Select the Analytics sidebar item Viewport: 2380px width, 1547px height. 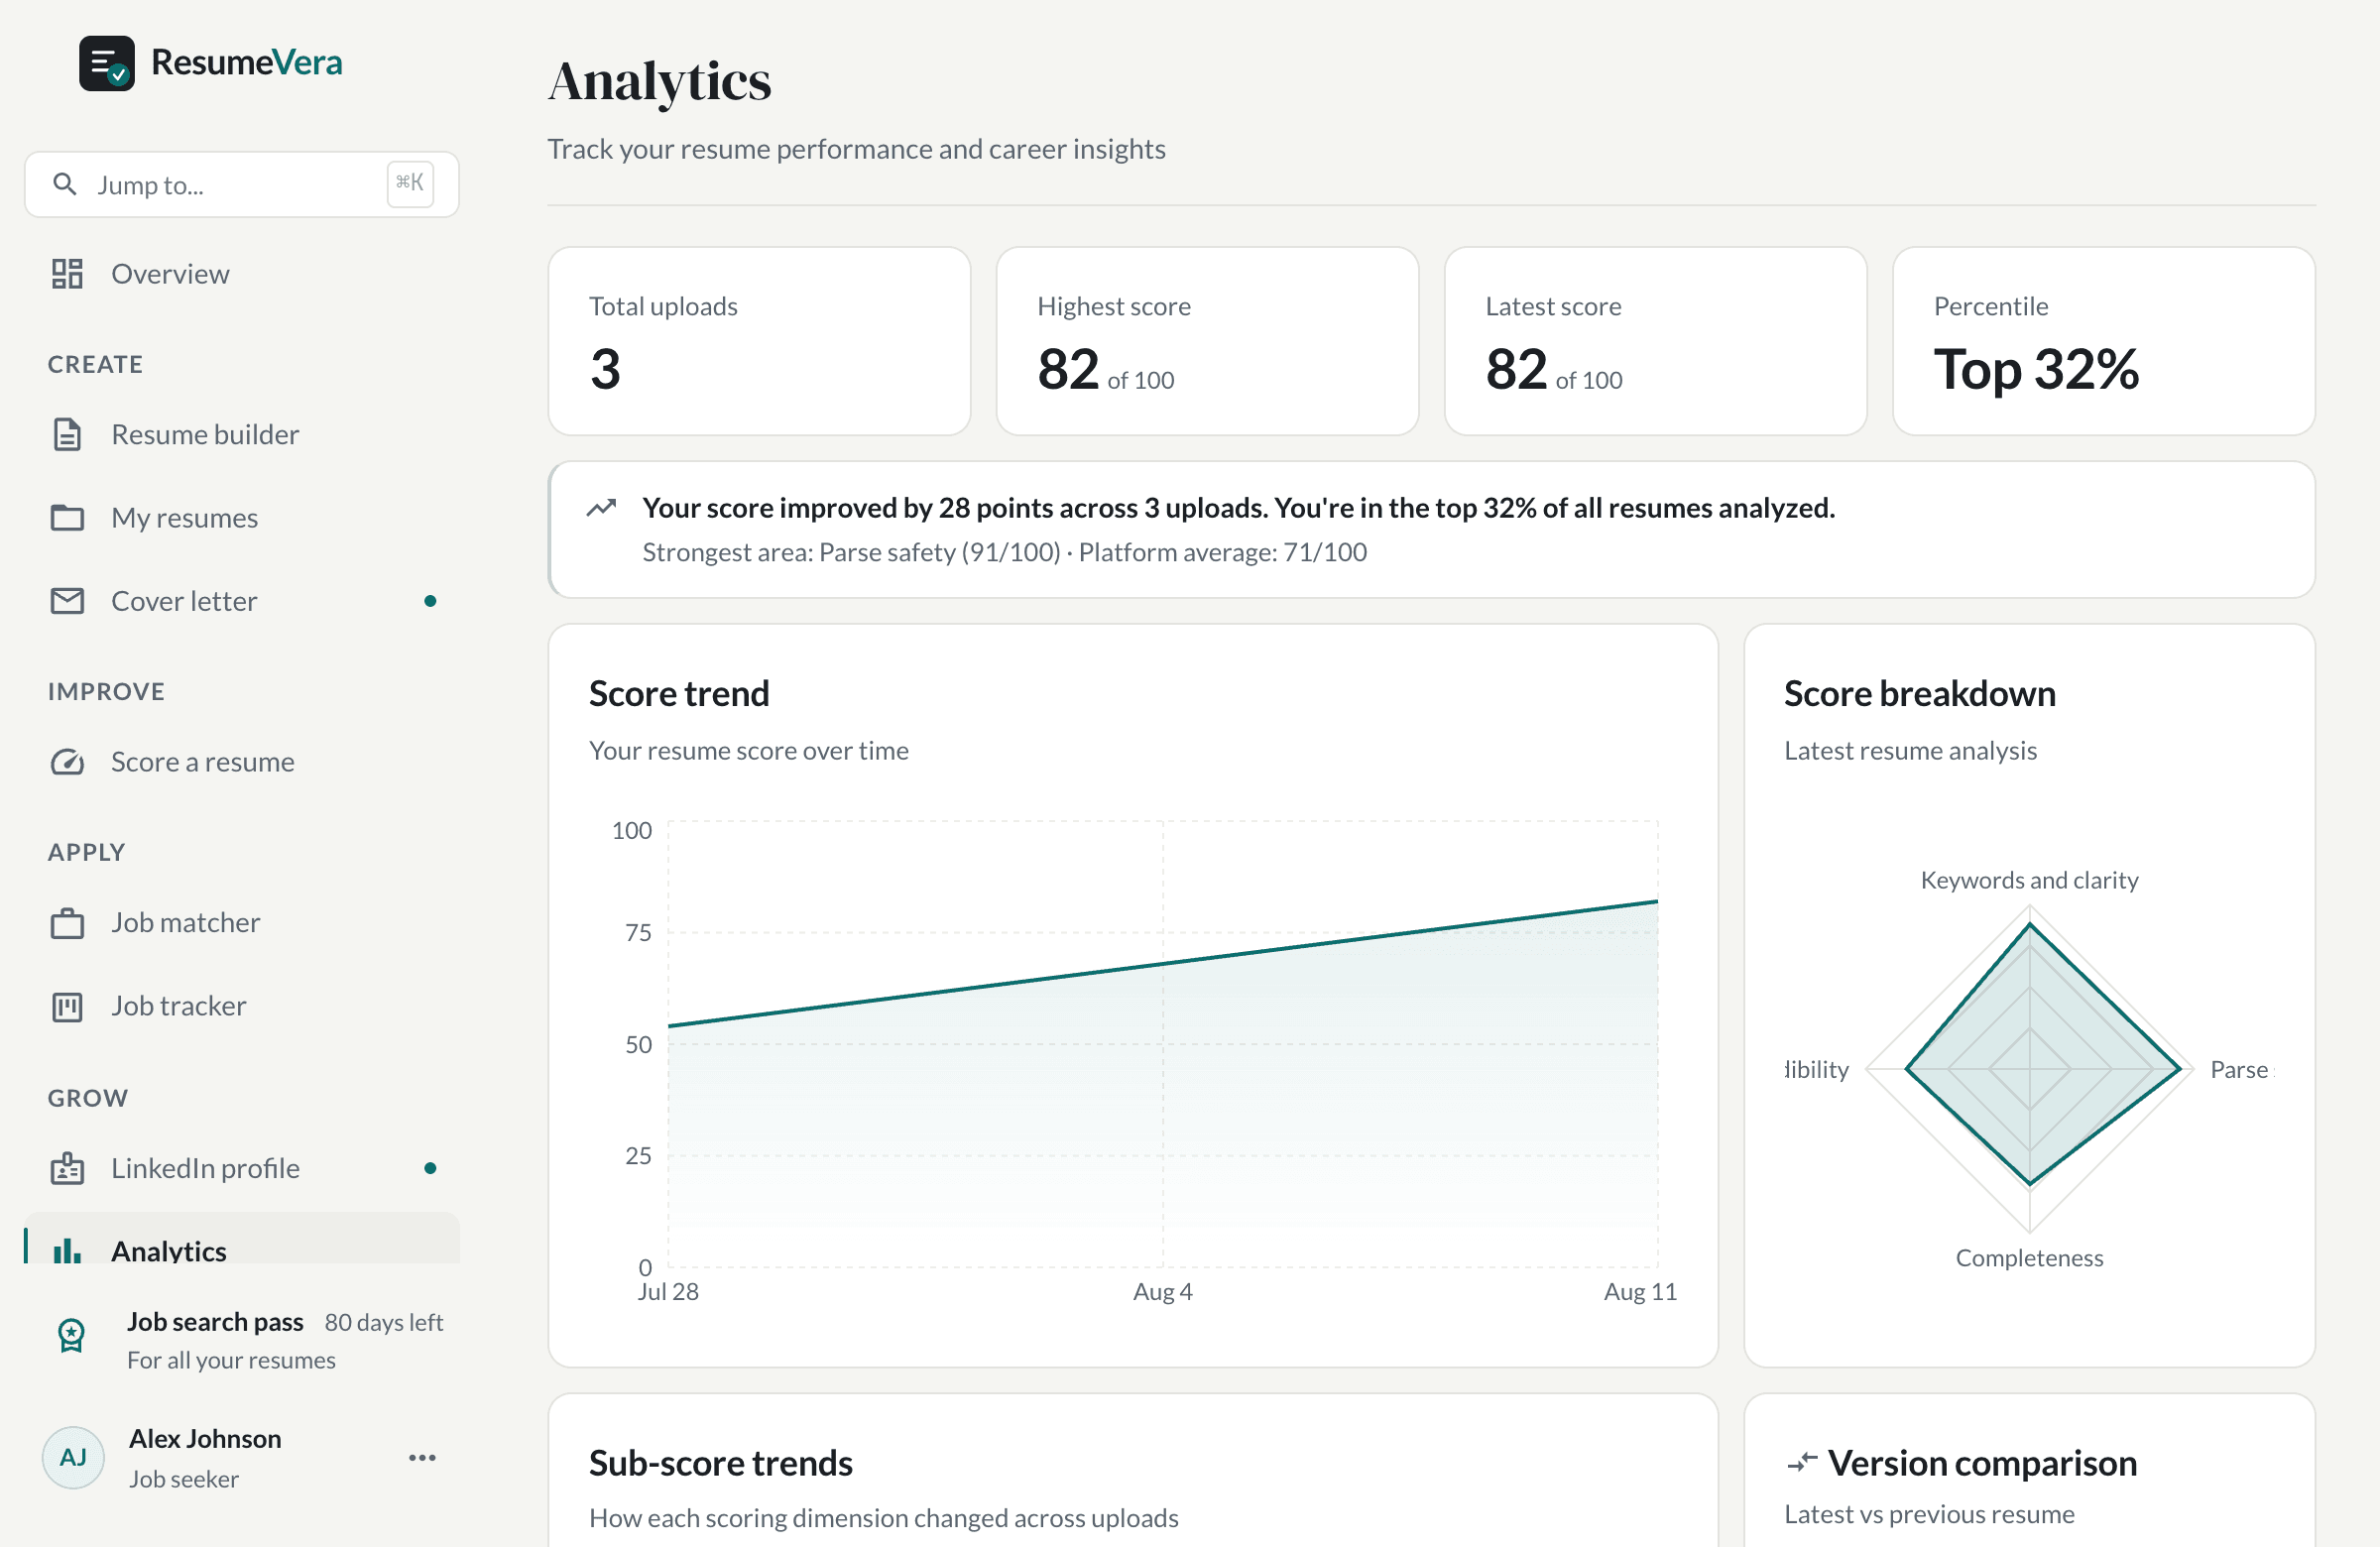242,1240
